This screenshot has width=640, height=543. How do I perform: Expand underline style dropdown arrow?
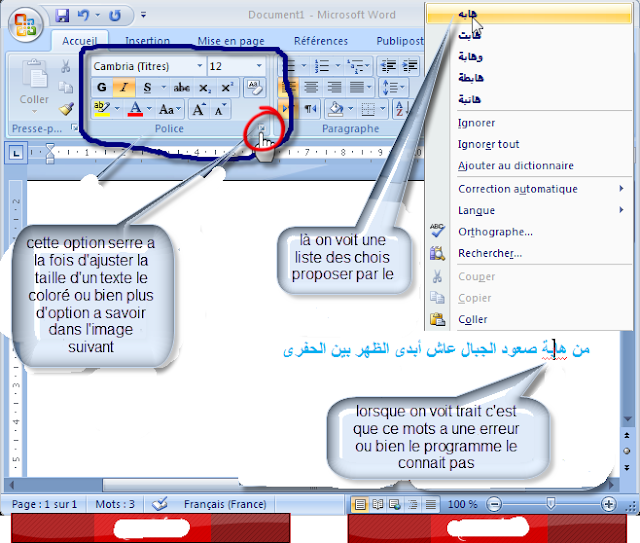pyautogui.click(x=164, y=87)
